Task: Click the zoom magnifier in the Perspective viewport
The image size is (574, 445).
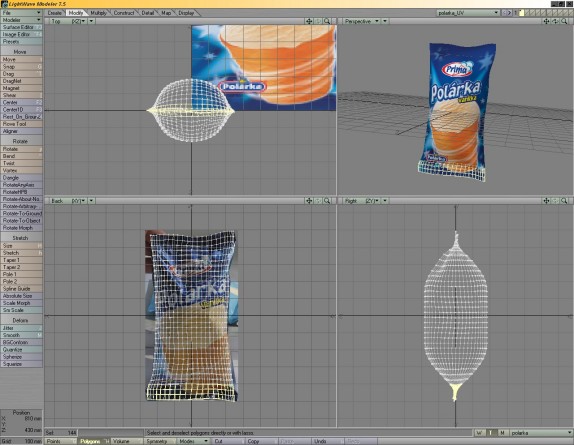Action: 564,21
